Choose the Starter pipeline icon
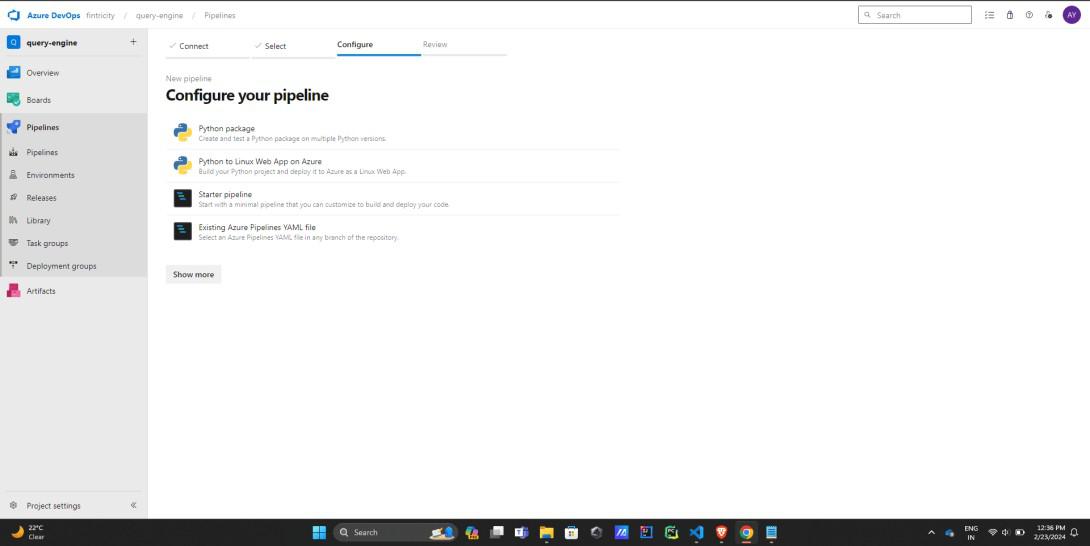The image size is (1090, 546). (x=183, y=198)
